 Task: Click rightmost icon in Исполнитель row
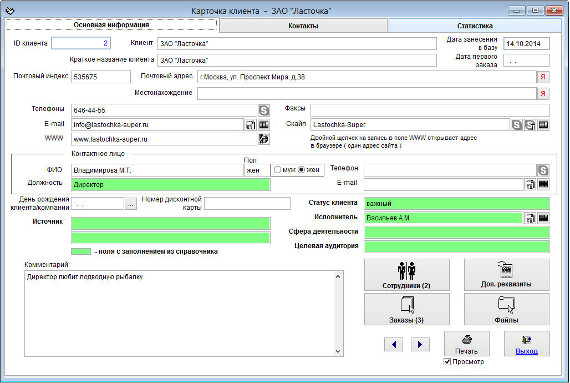coord(543,218)
